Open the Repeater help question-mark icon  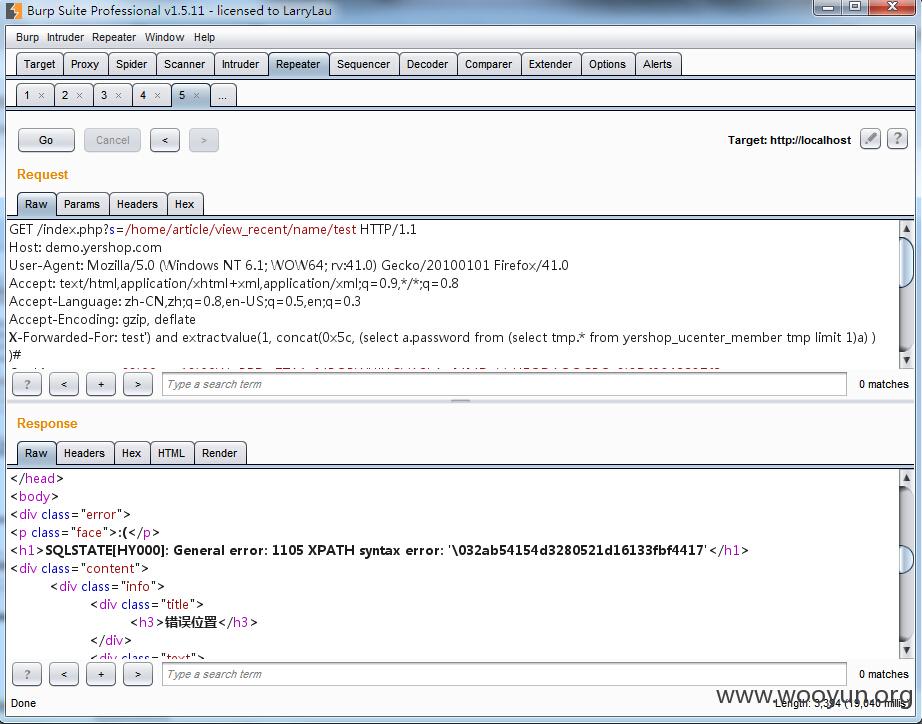897,139
